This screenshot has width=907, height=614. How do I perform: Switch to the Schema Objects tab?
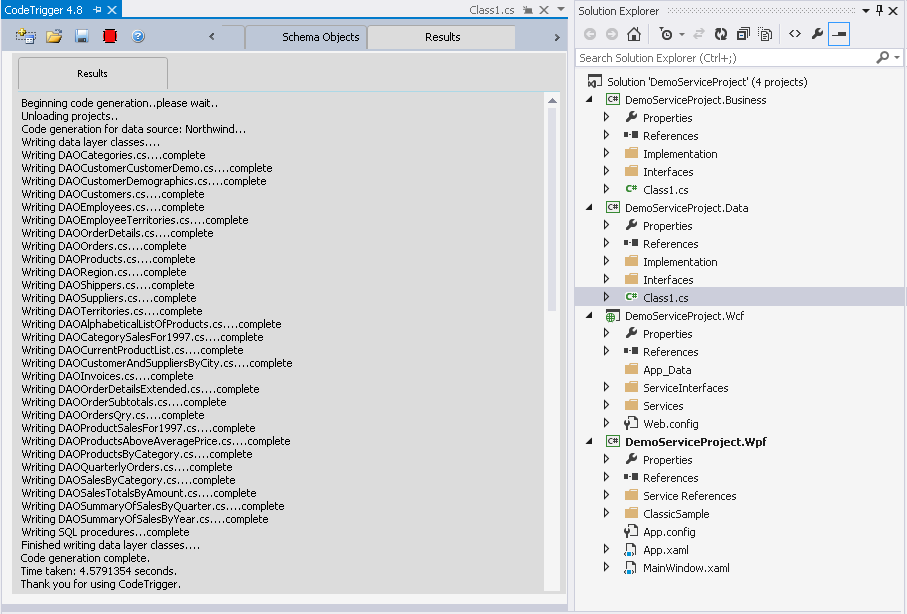(320, 37)
